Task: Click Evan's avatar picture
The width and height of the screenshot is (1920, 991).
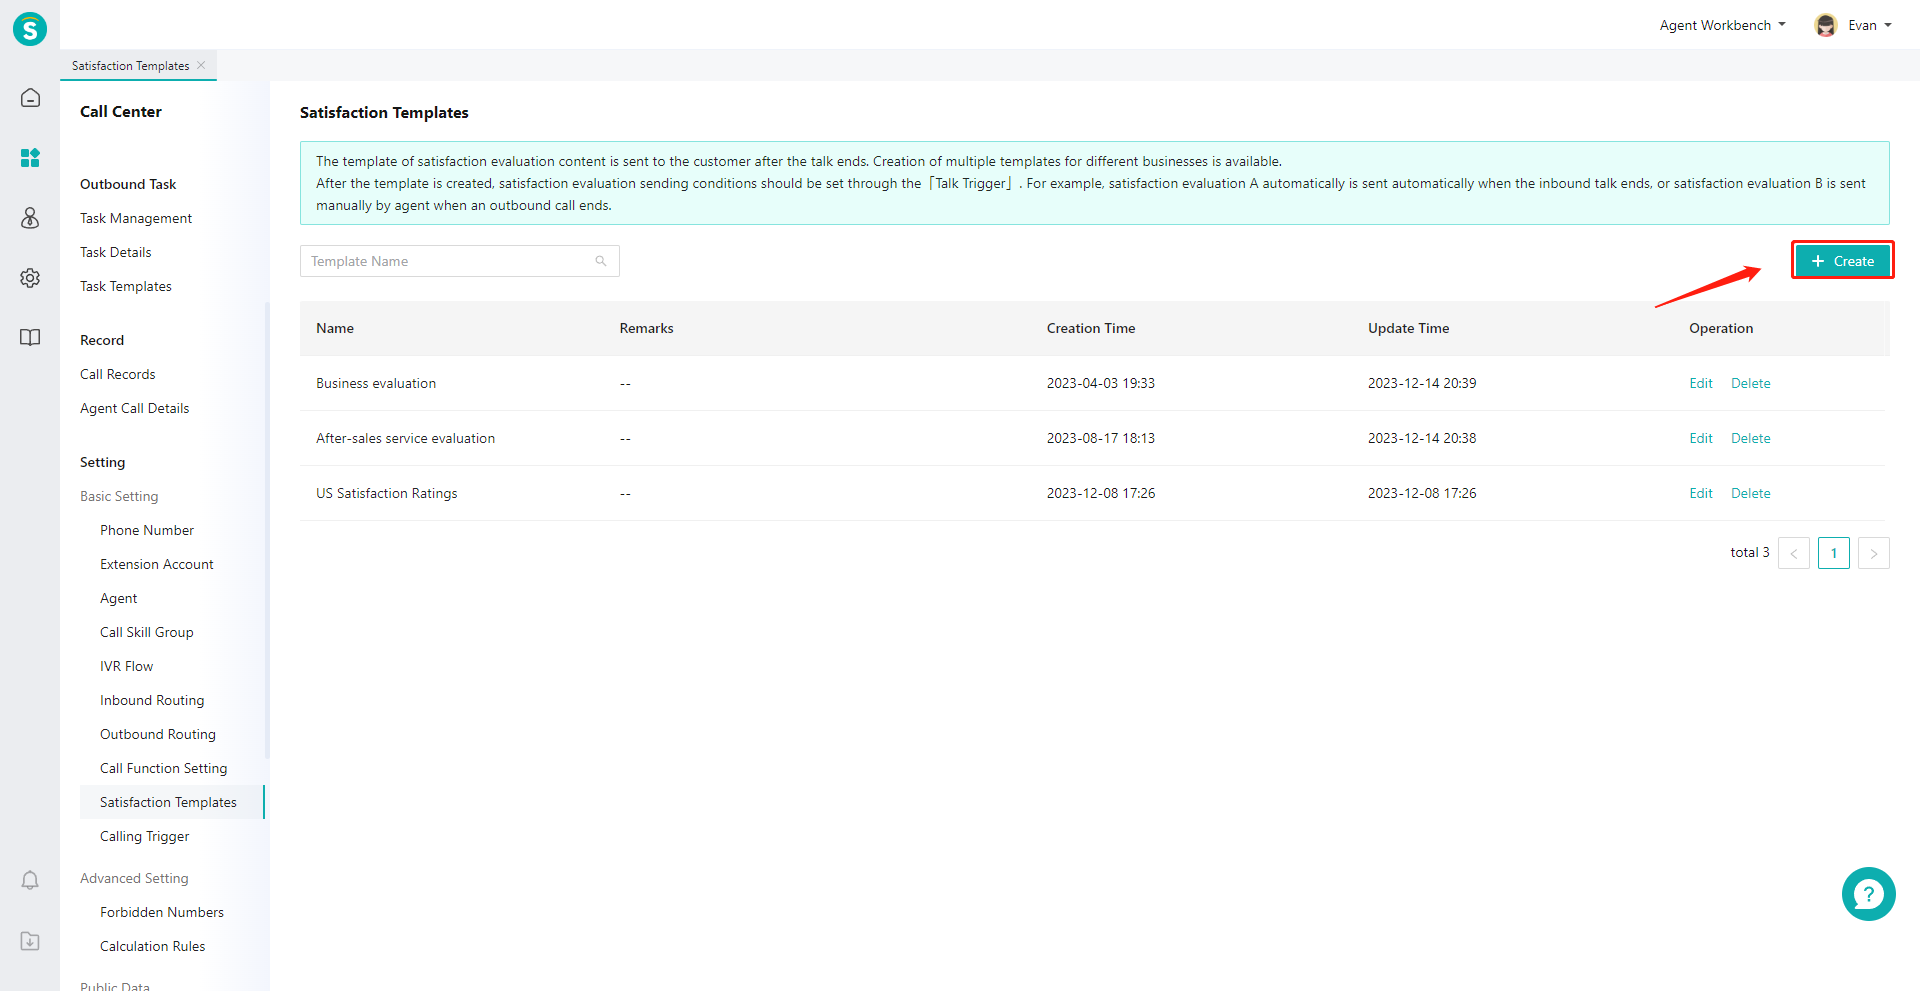Action: point(1826,25)
